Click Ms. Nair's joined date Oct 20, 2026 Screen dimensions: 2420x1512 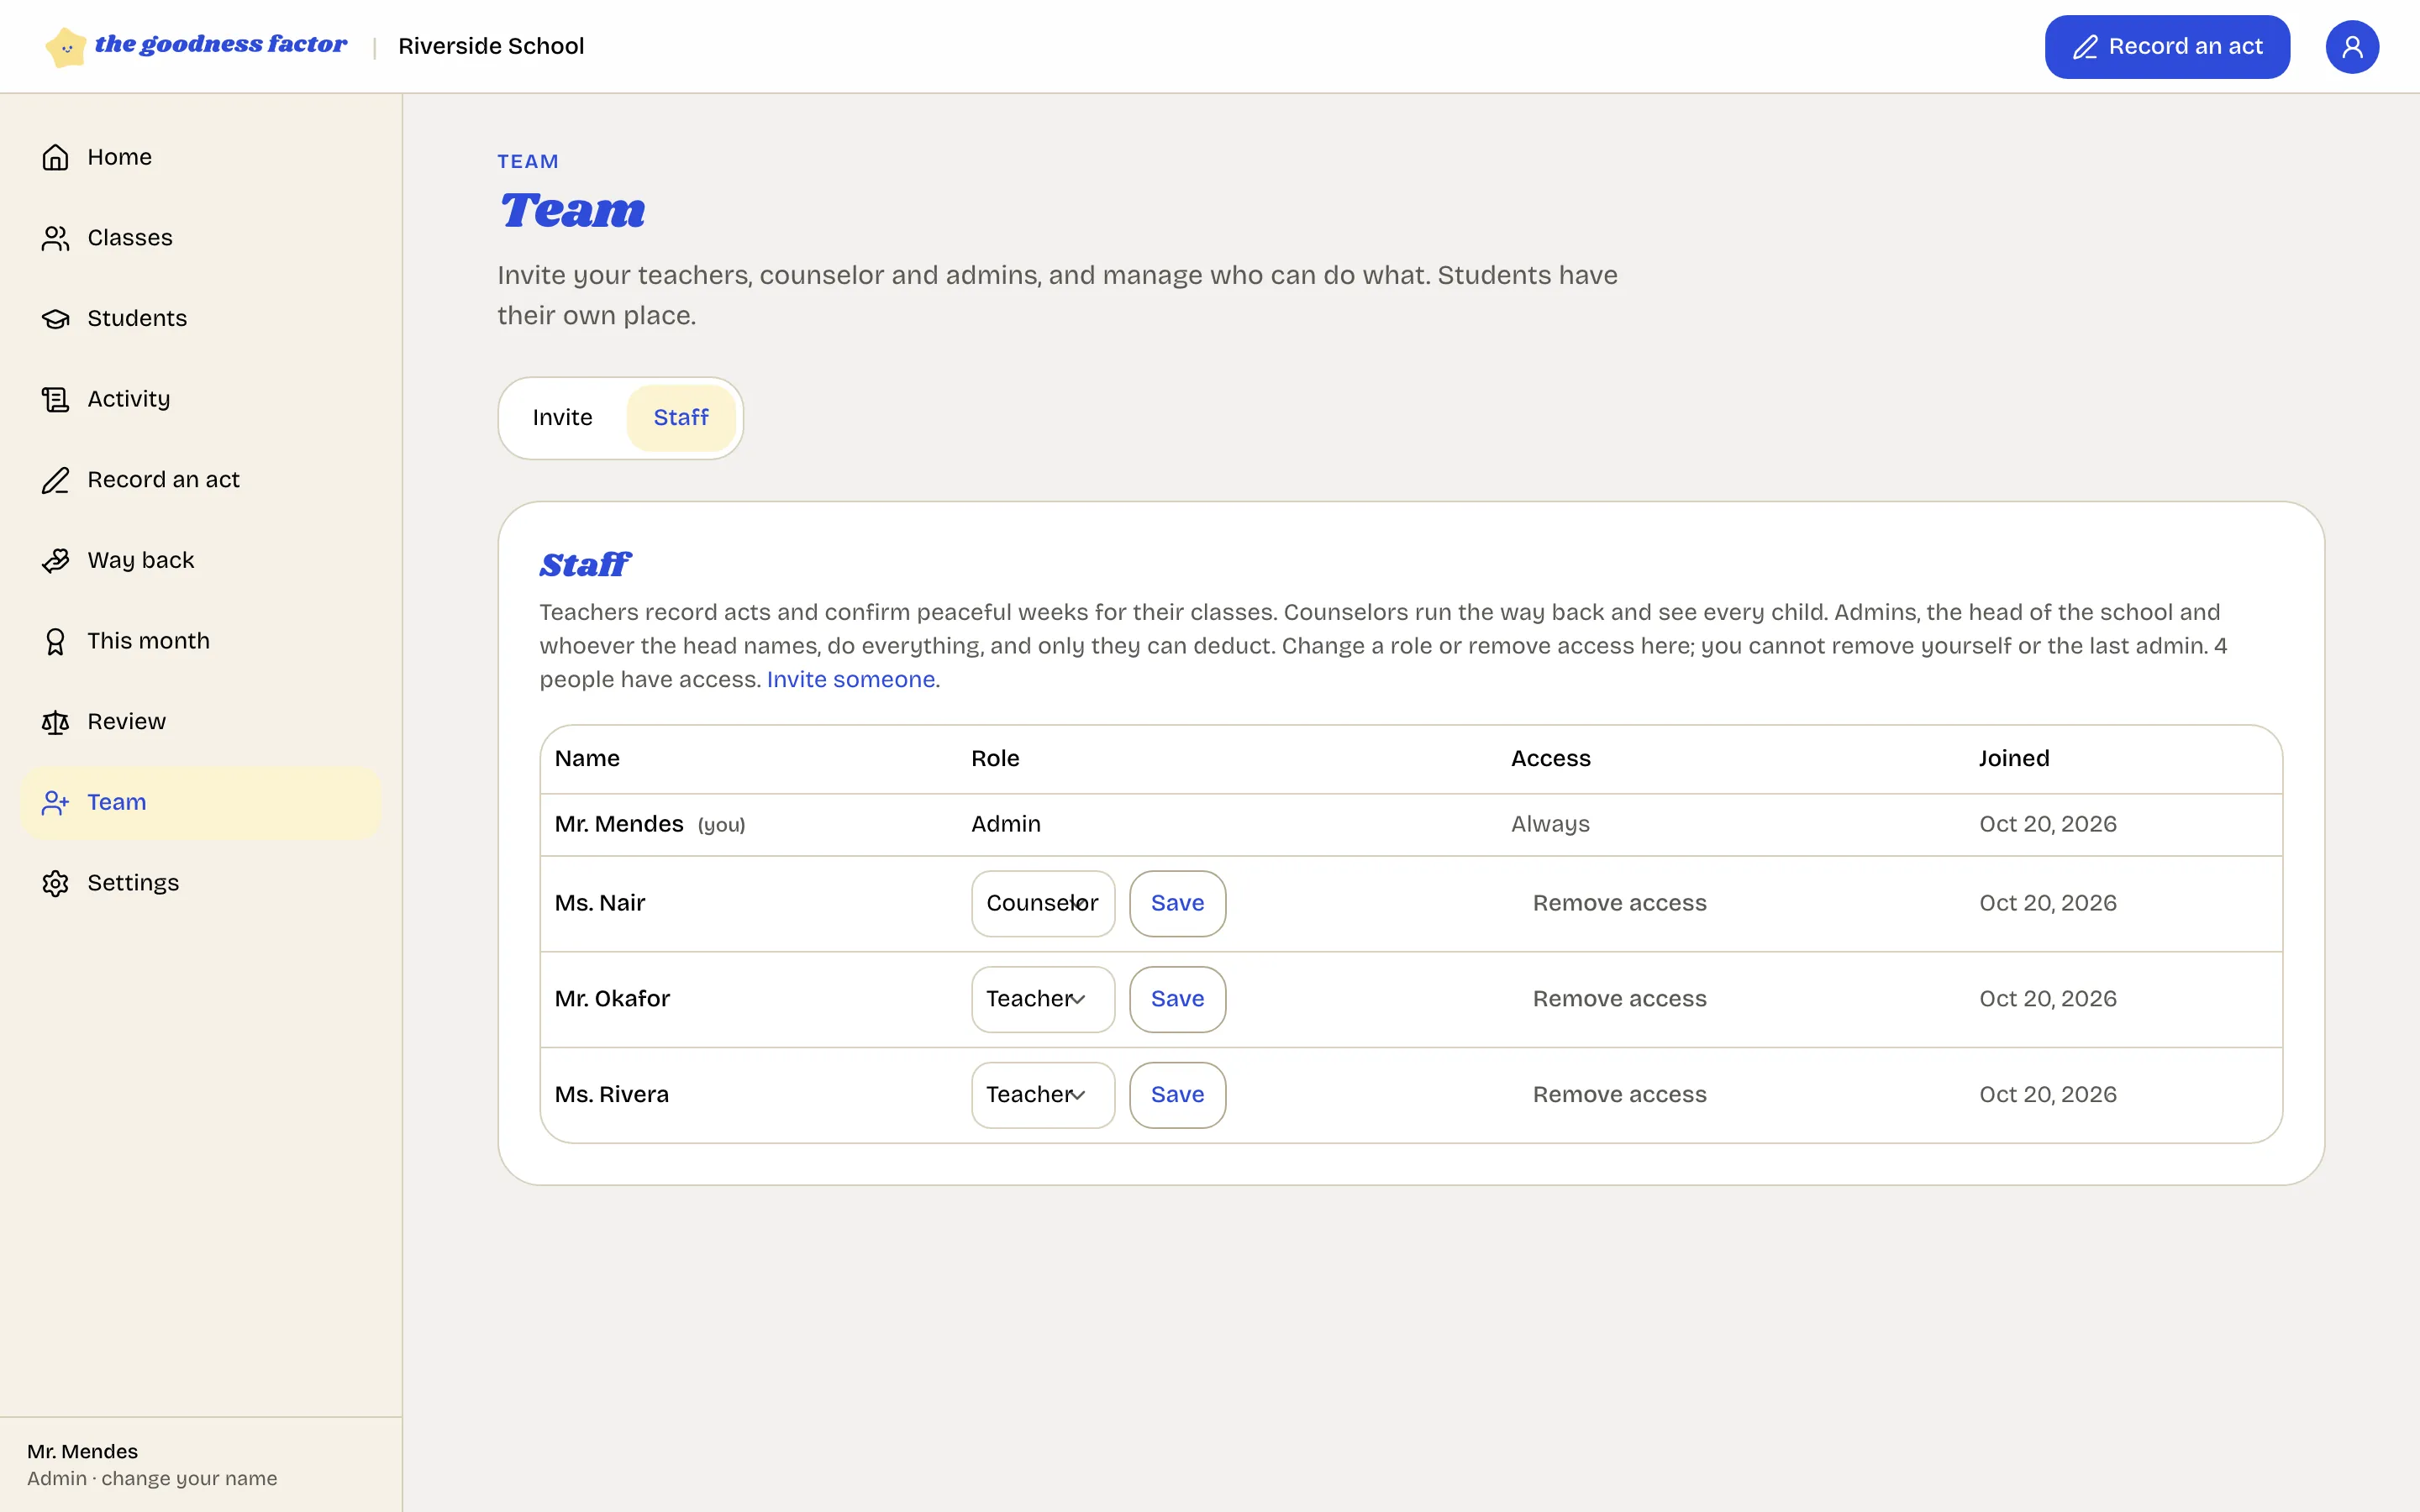[2048, 903]
